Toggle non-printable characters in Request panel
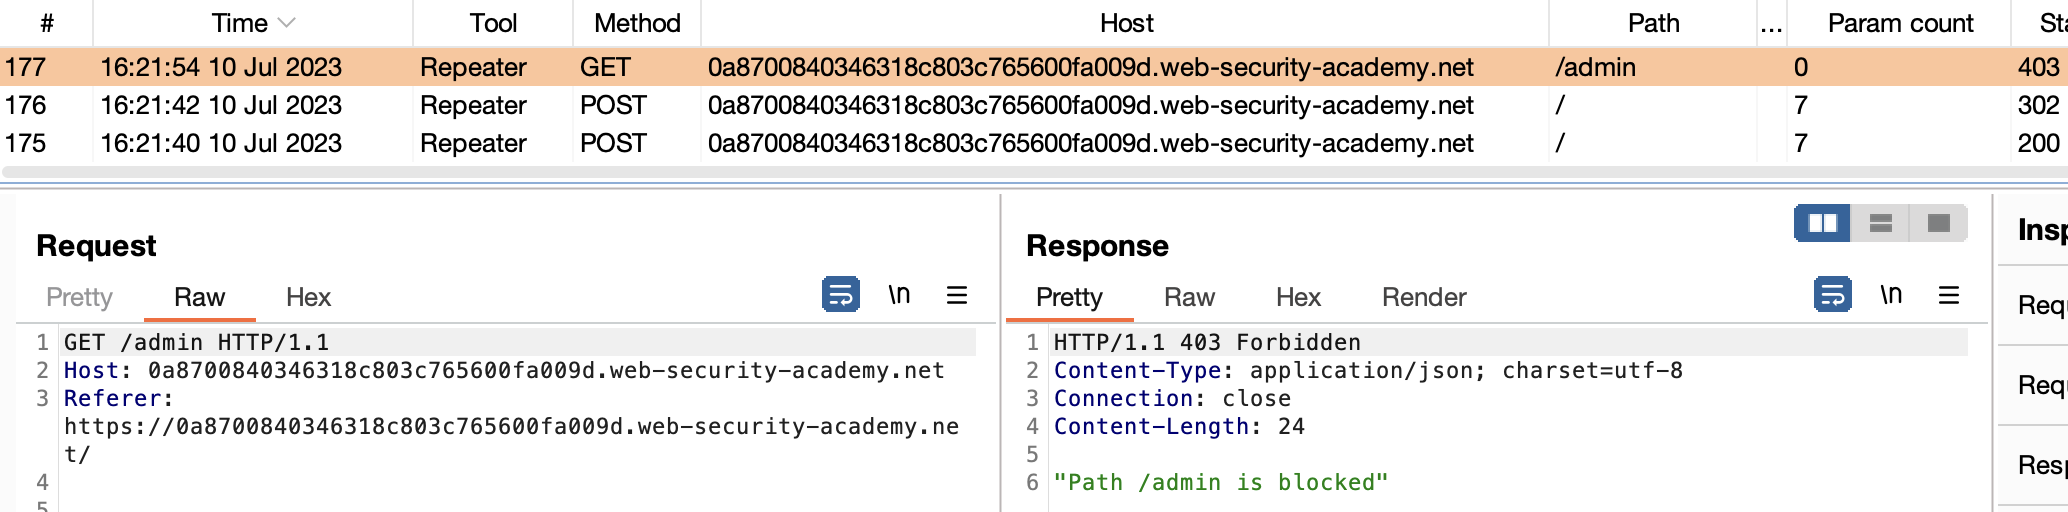Image resolution: width=2068 pixels, height=512 pixels. pyautogui.click(x=899, y=295)
